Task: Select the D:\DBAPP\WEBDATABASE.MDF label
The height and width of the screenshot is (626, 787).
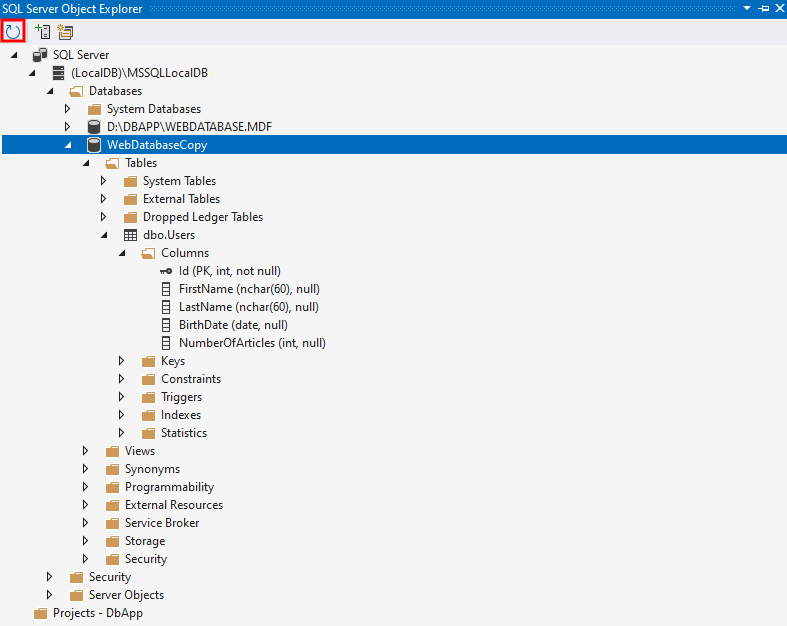Action: tap(189, 127)
